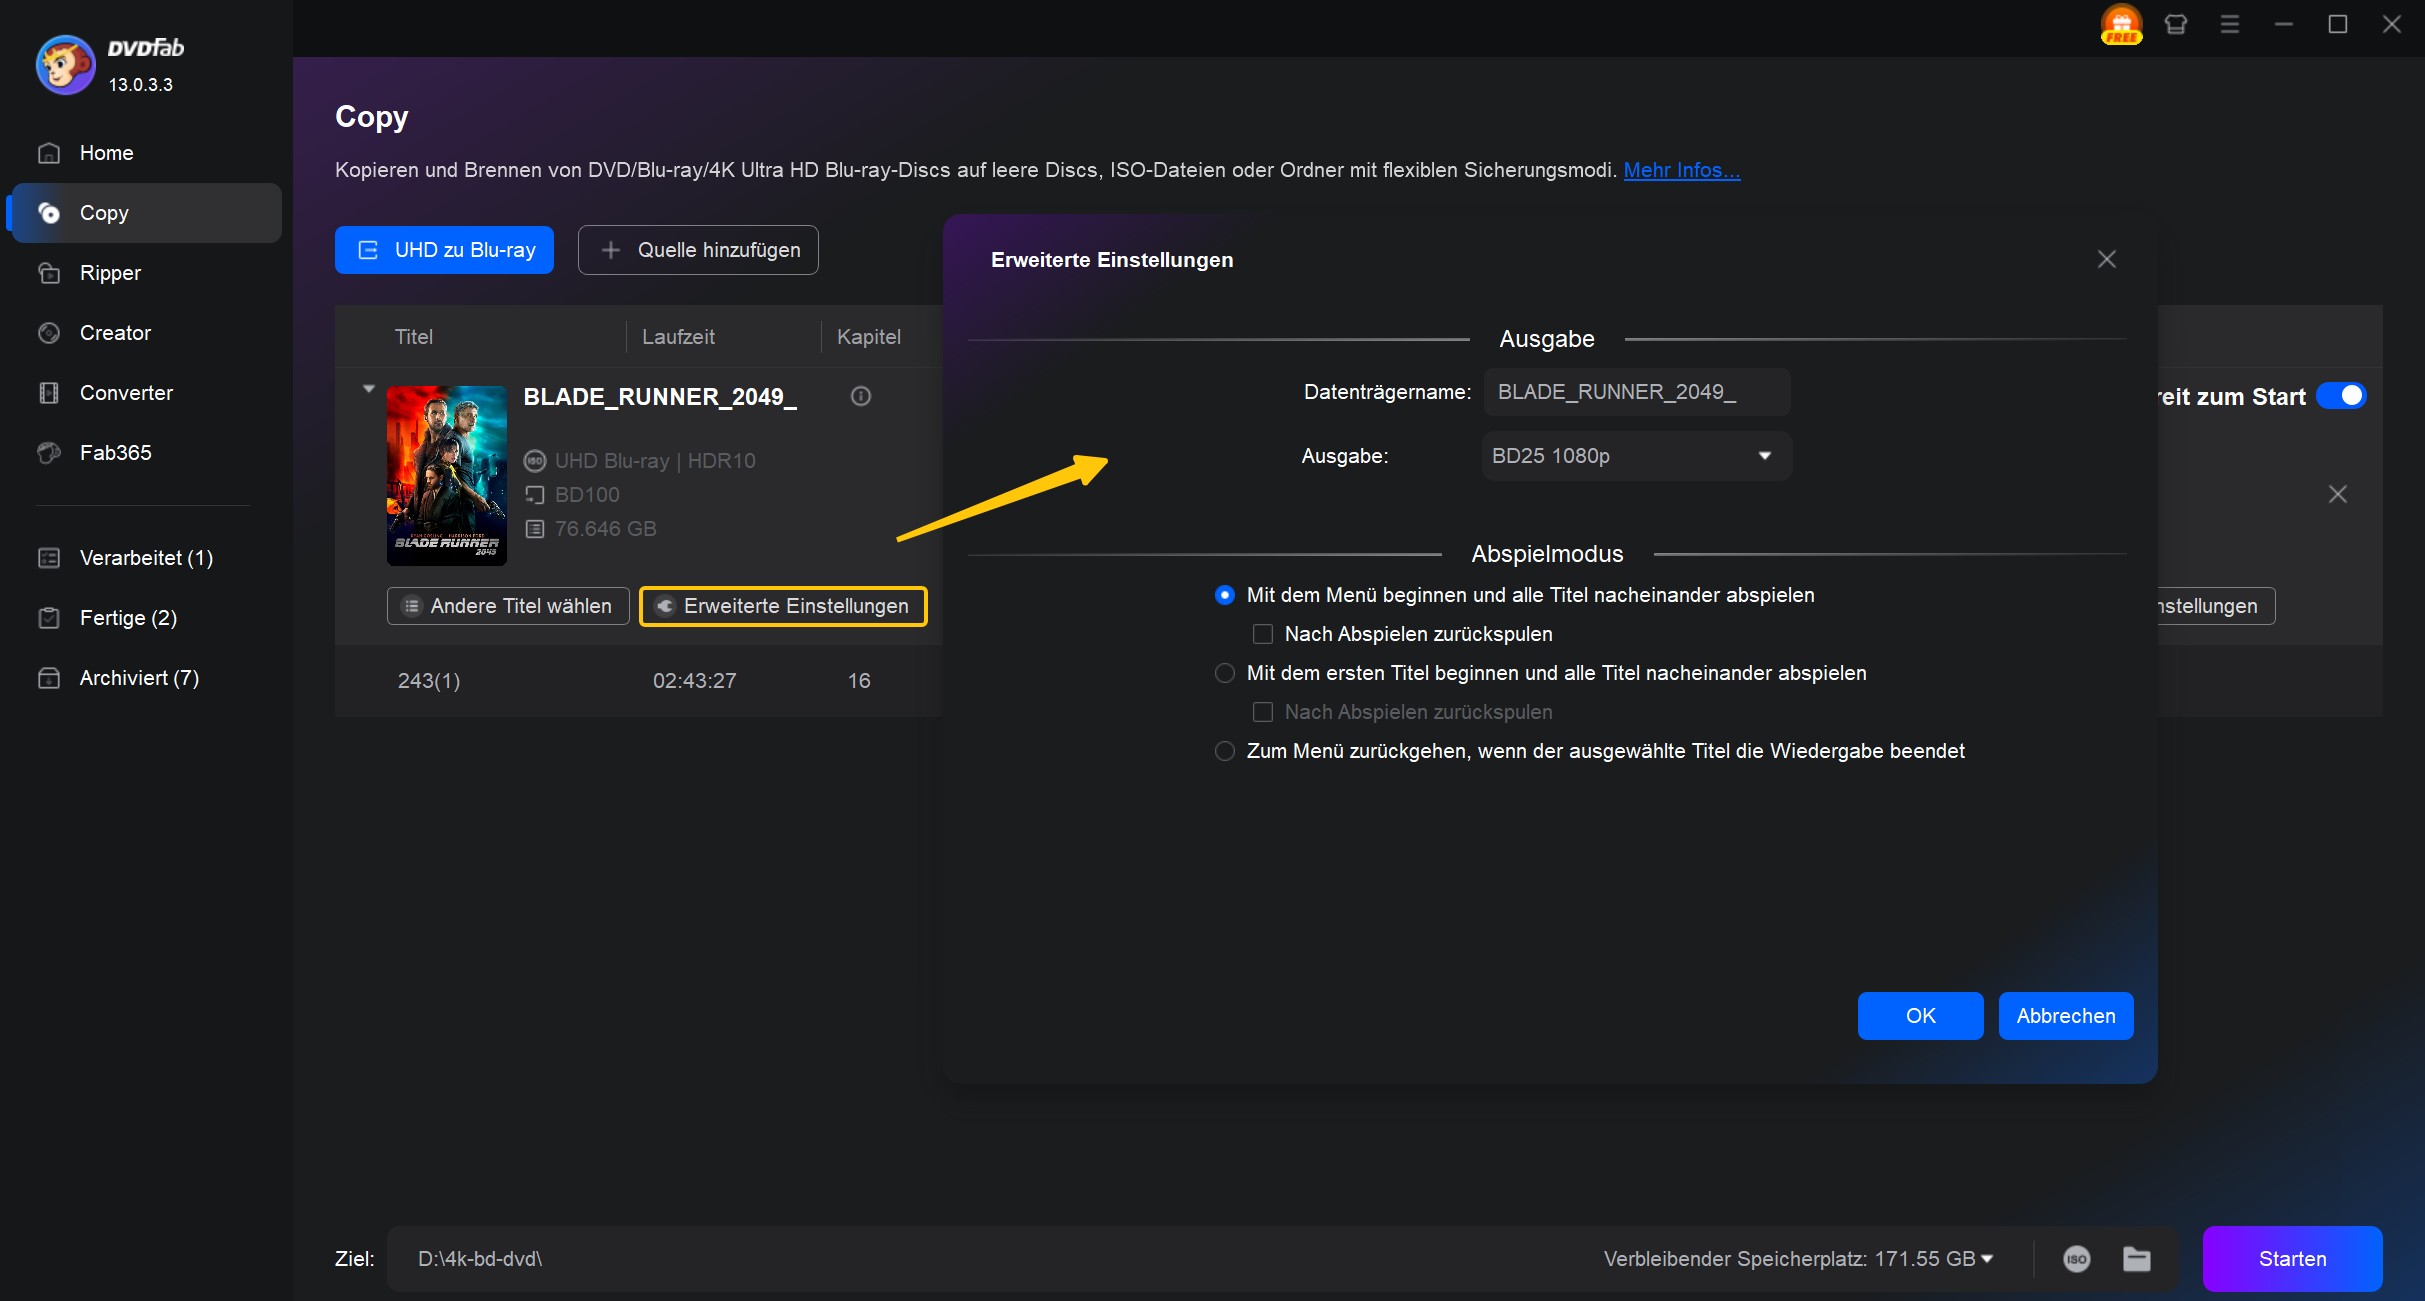
Task: Click the Fab365 icon in the sidebar
Action: (x=49, y=453)
